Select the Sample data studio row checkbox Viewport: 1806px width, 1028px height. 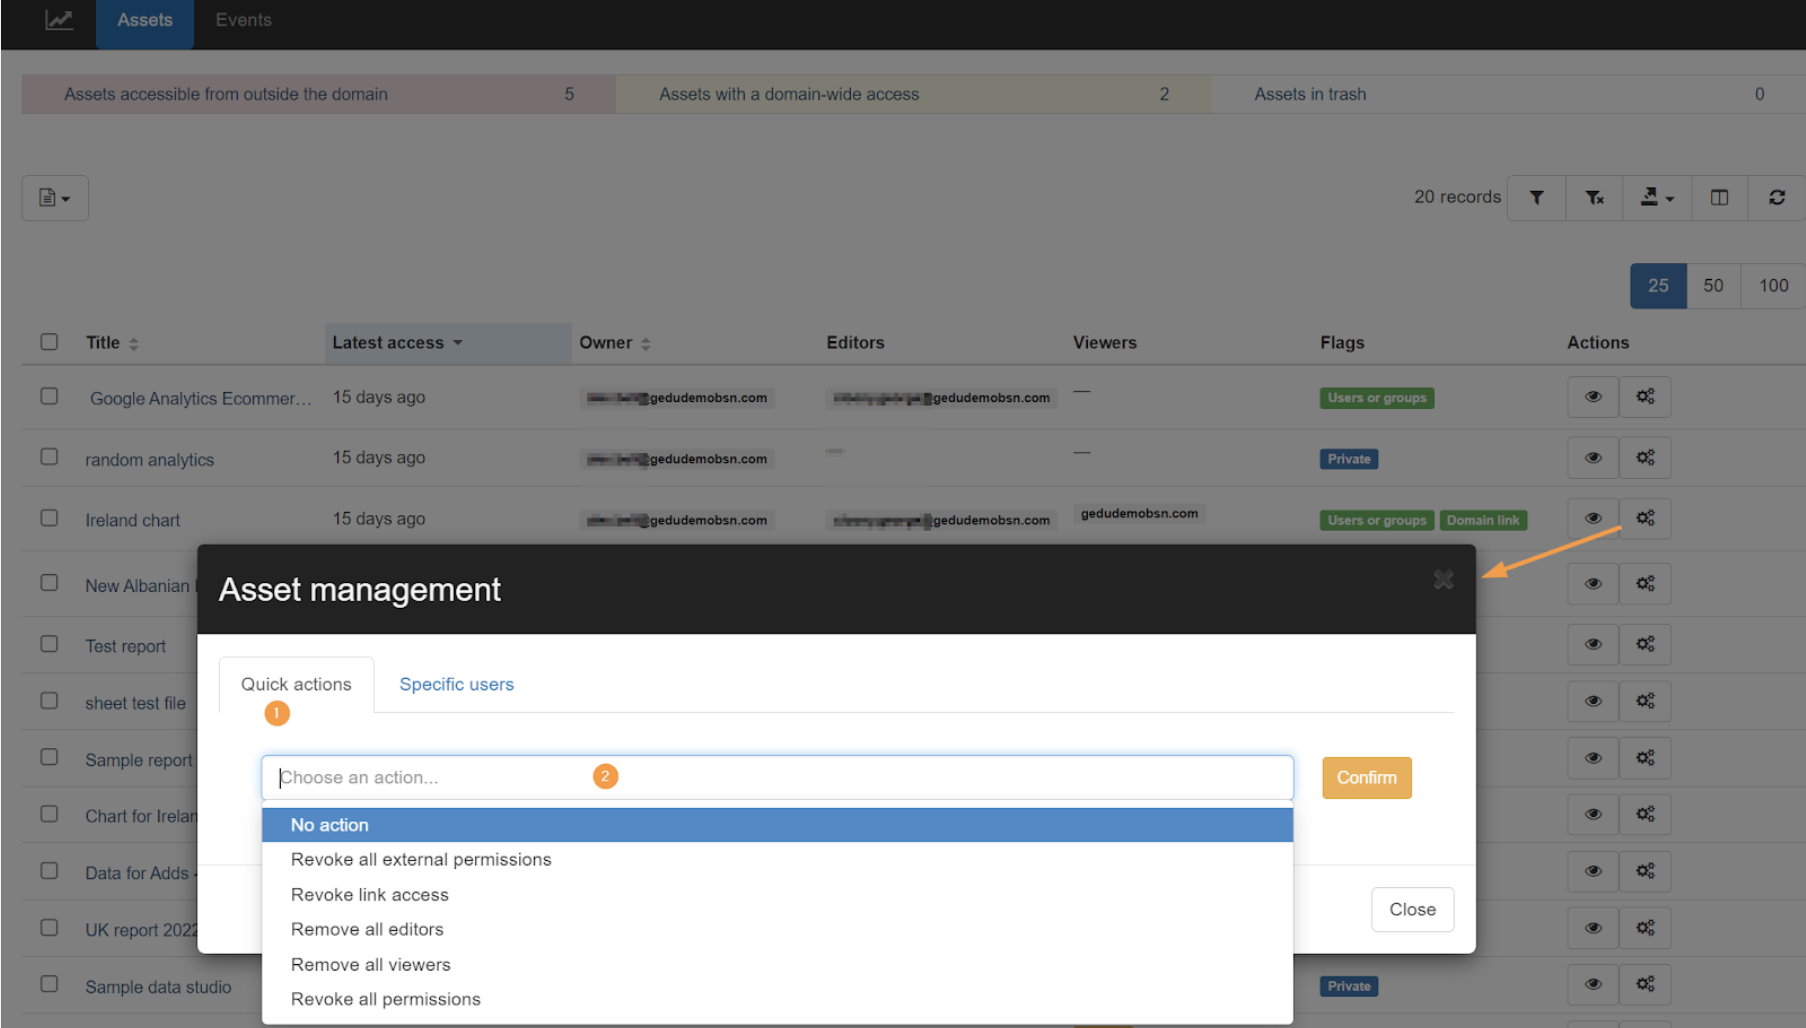pyautogui.click(x=49, y=984)
